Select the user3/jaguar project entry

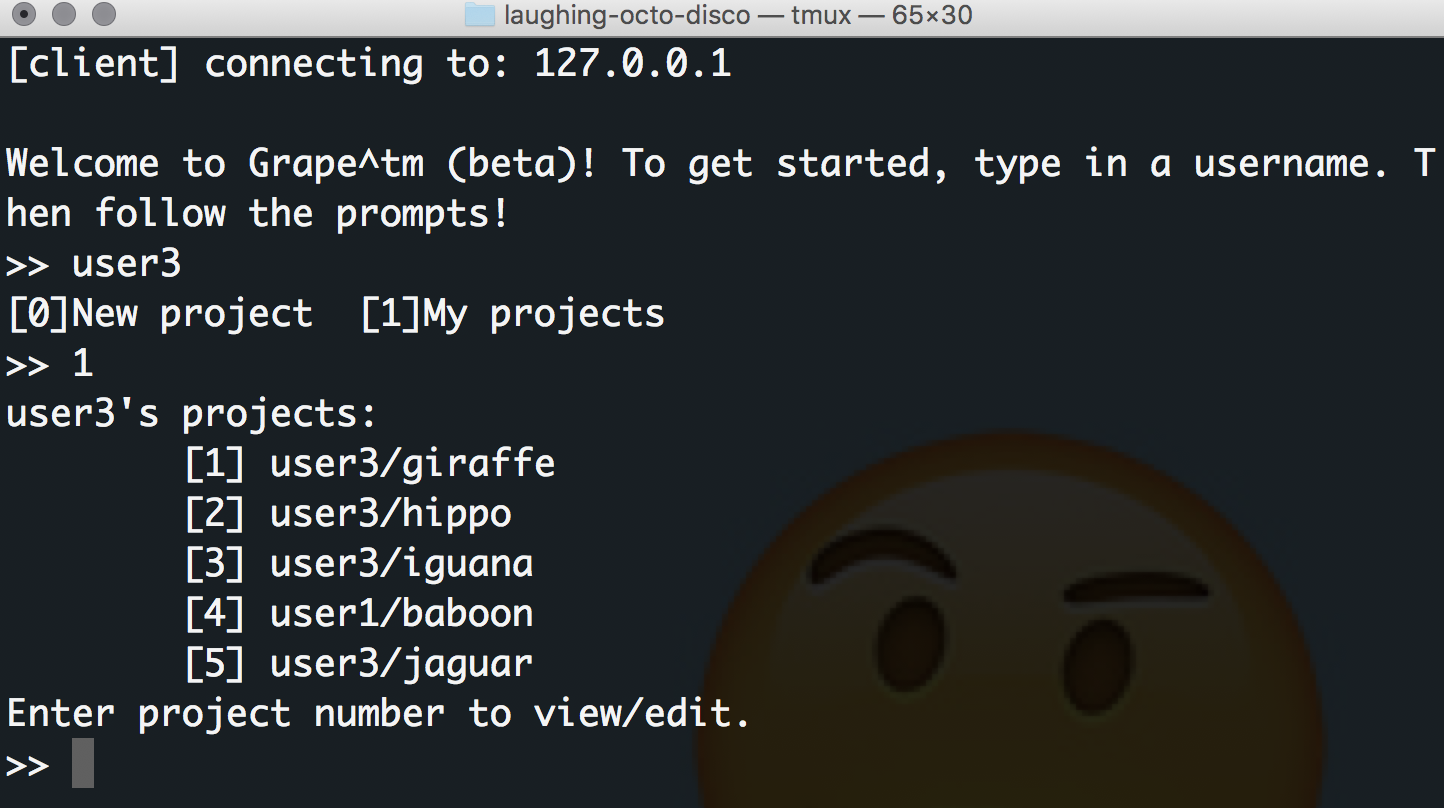[359, 664]
